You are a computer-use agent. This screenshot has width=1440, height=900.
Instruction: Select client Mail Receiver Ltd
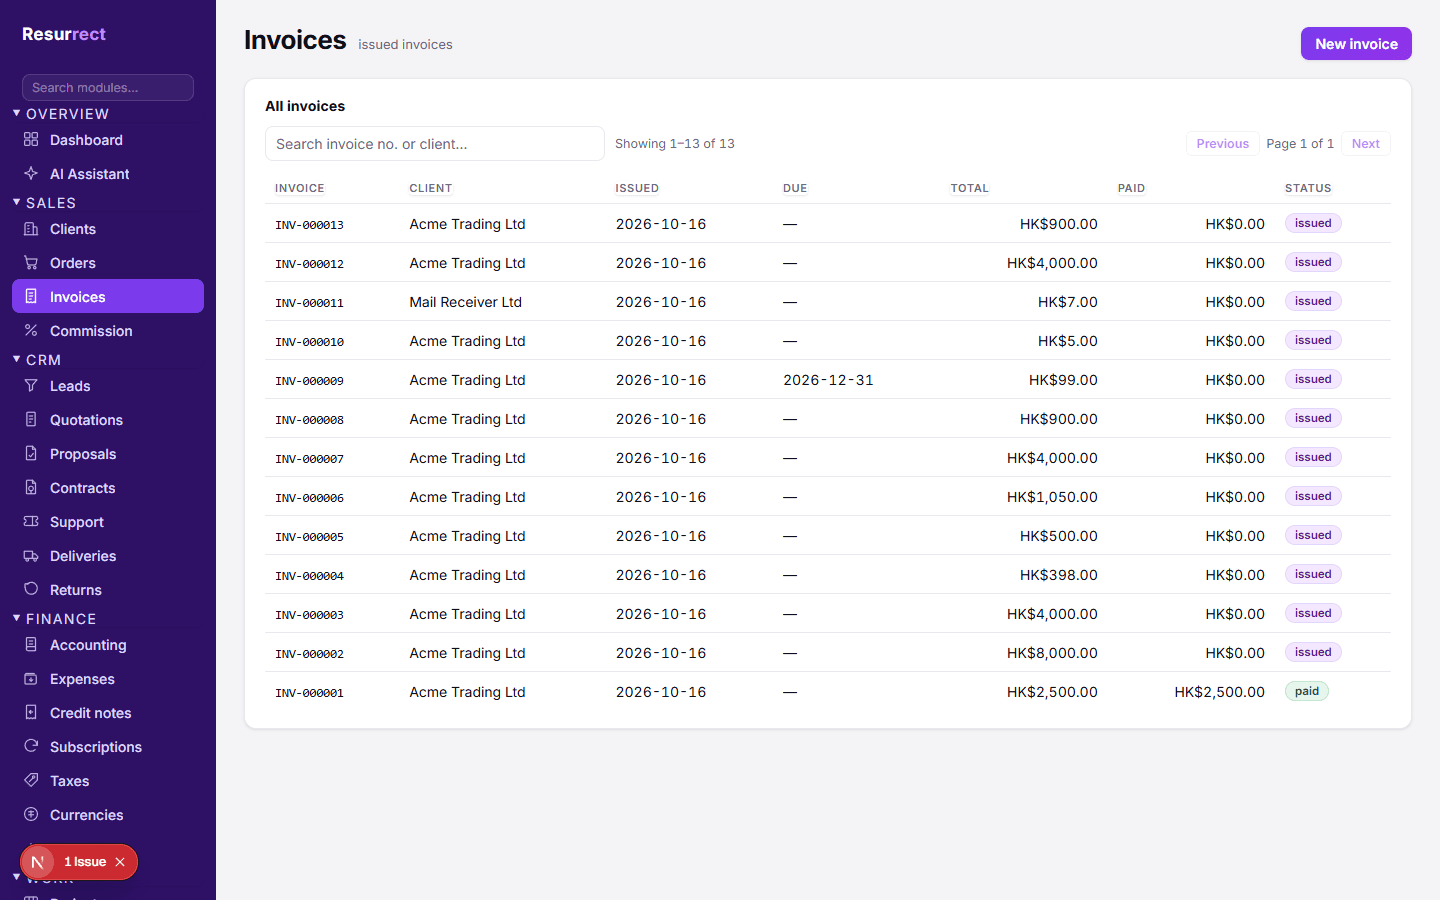(465, 302)
